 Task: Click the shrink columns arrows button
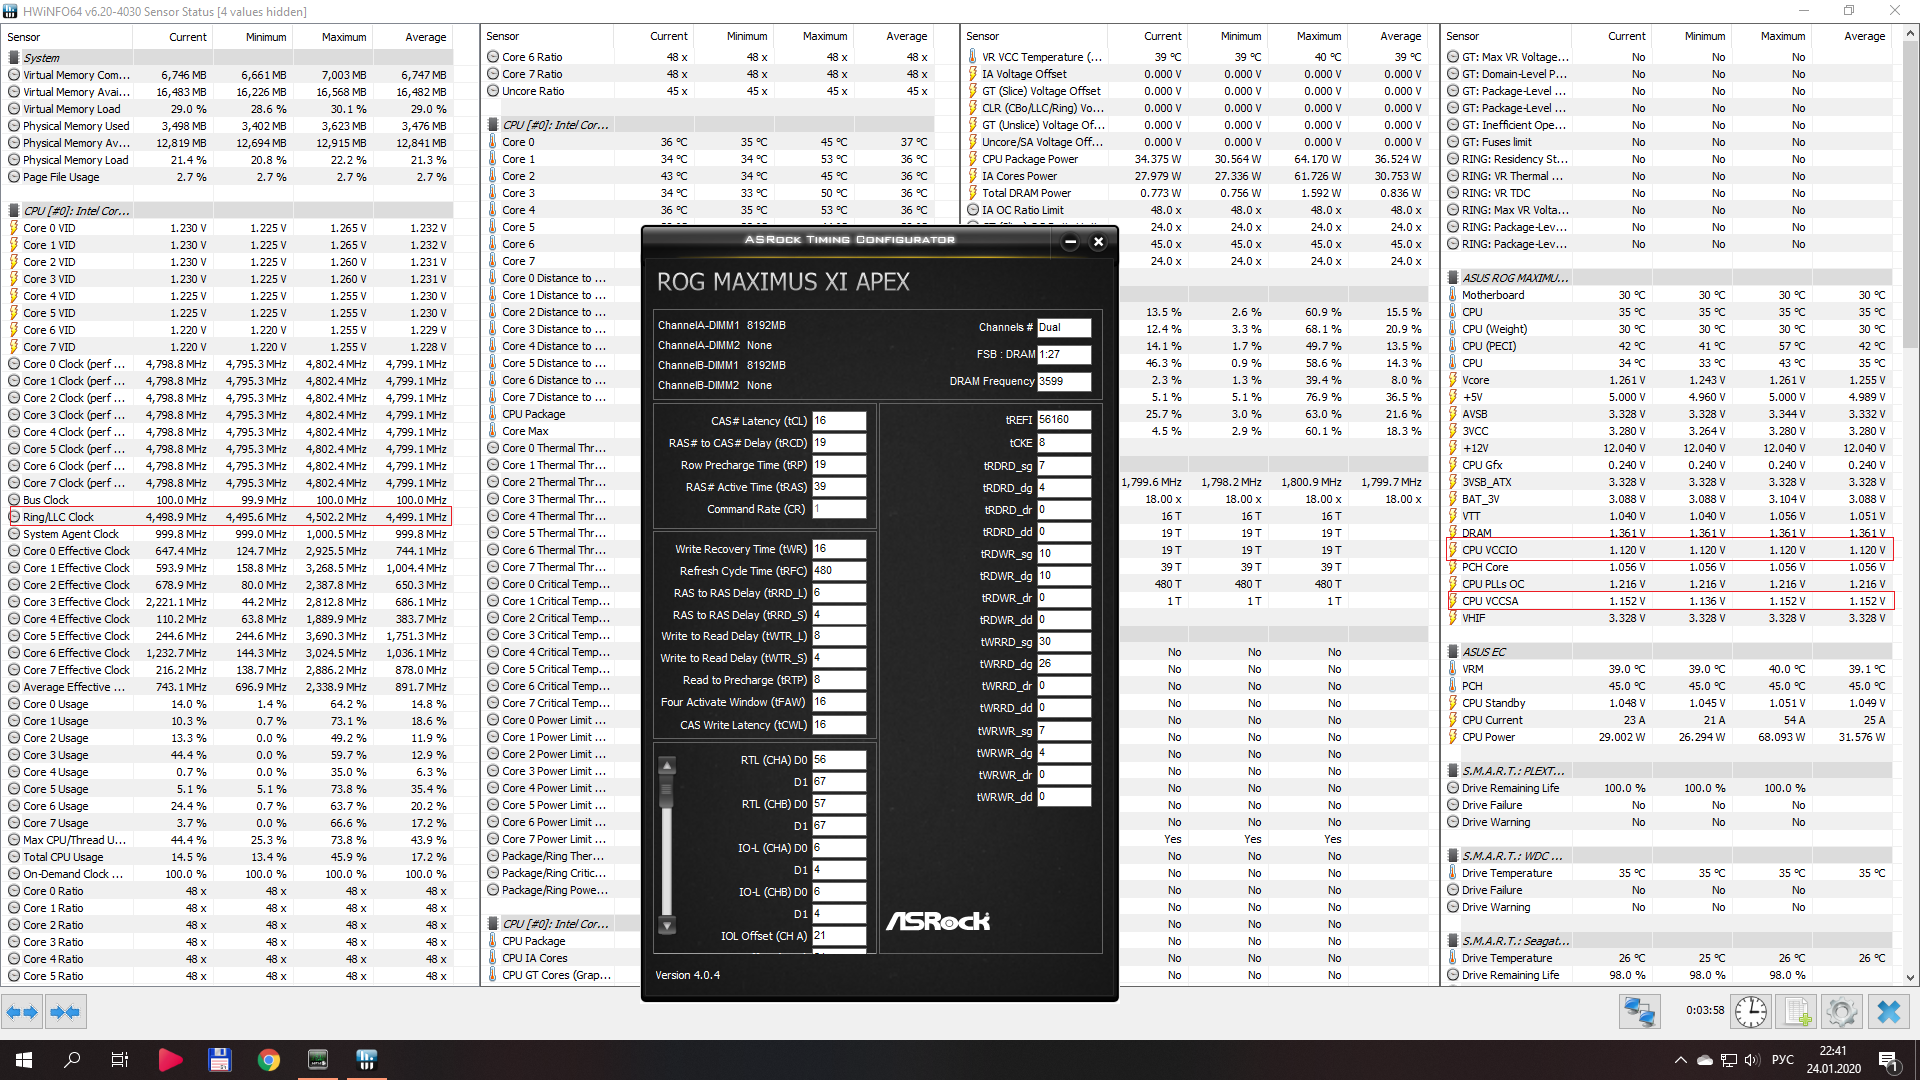click(x=65, y=1012)
